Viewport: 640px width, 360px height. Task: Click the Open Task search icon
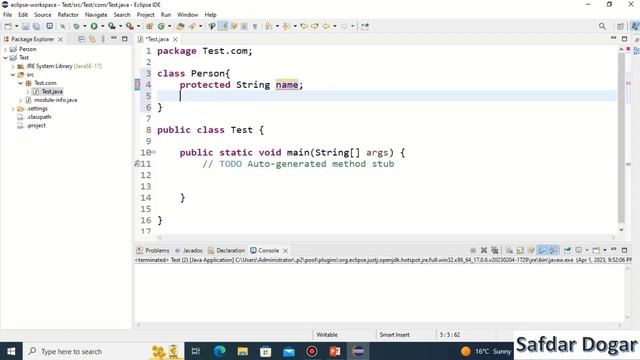click(192, 26)
